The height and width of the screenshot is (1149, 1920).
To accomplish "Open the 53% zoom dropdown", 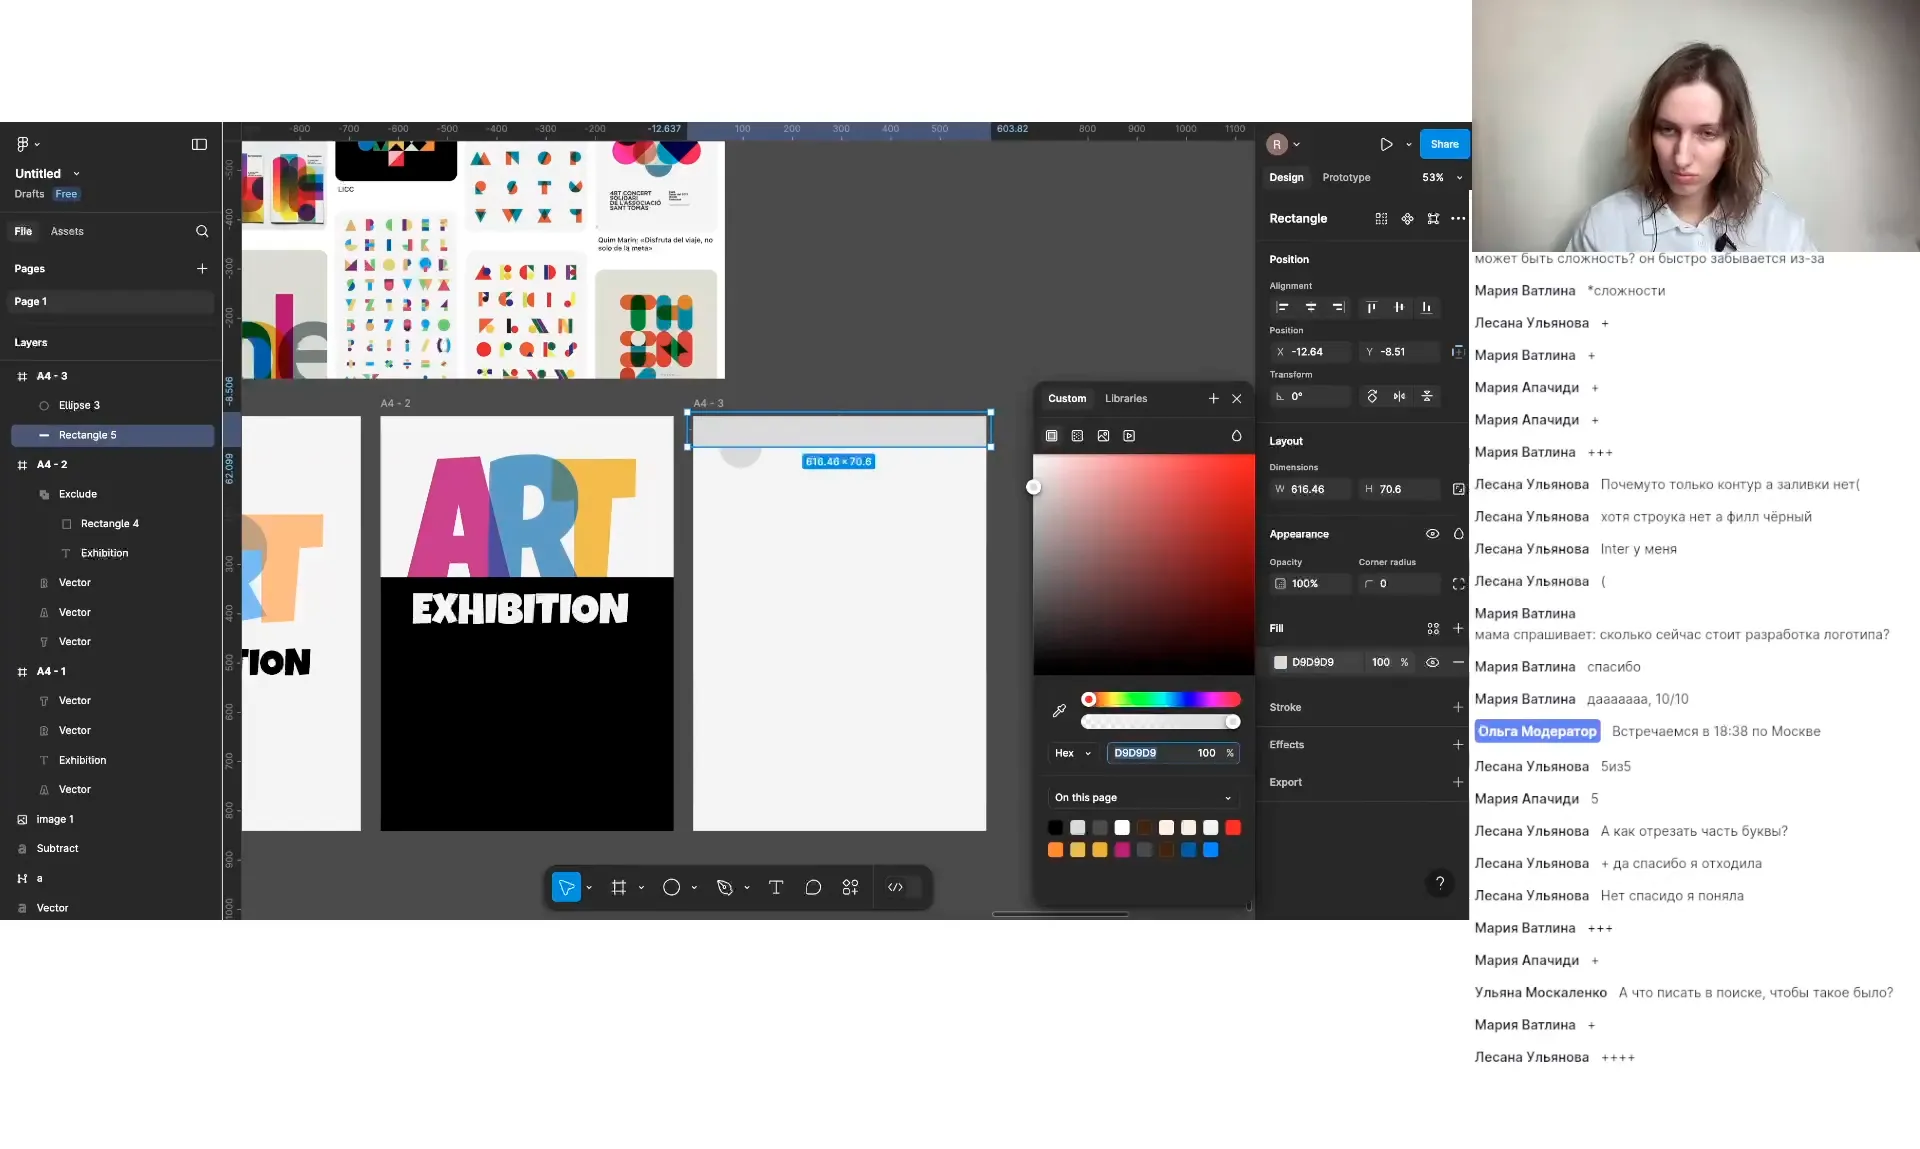I will (1441, 177).
